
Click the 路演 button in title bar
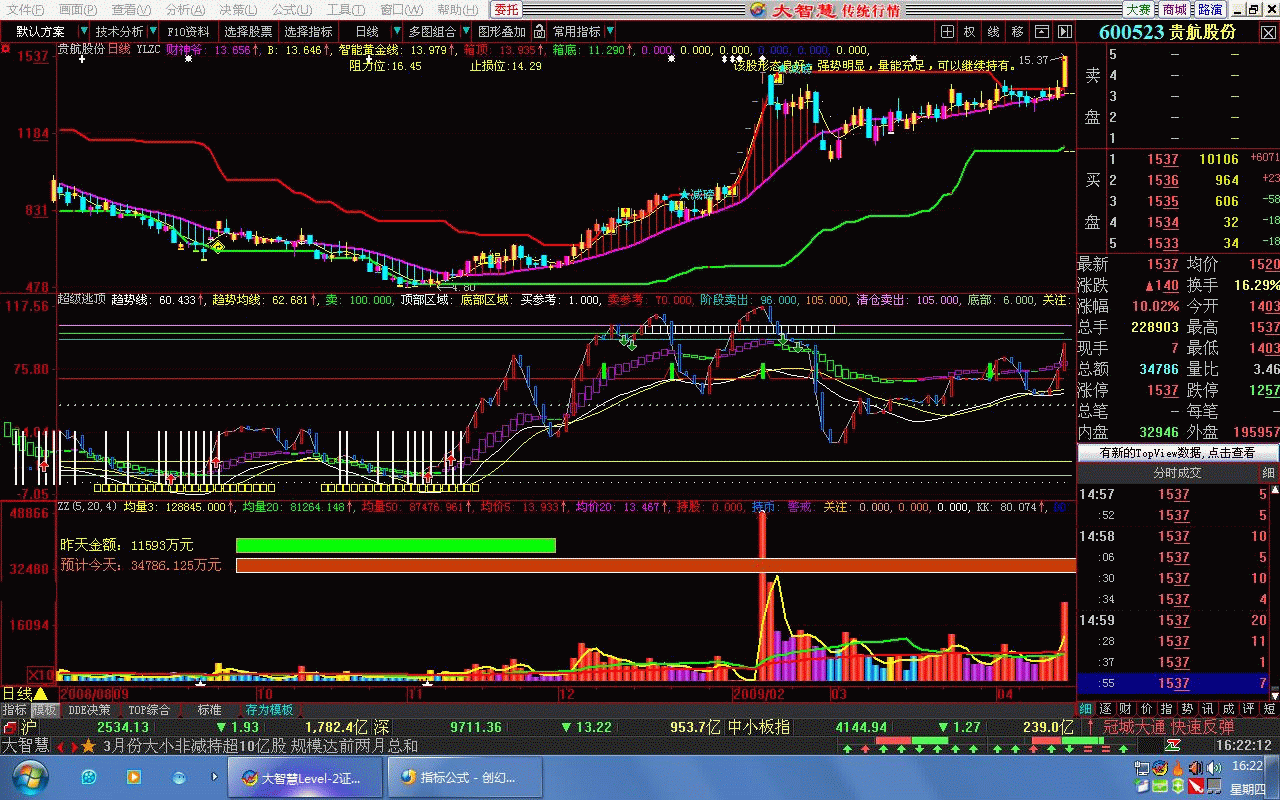[1210, 10]
